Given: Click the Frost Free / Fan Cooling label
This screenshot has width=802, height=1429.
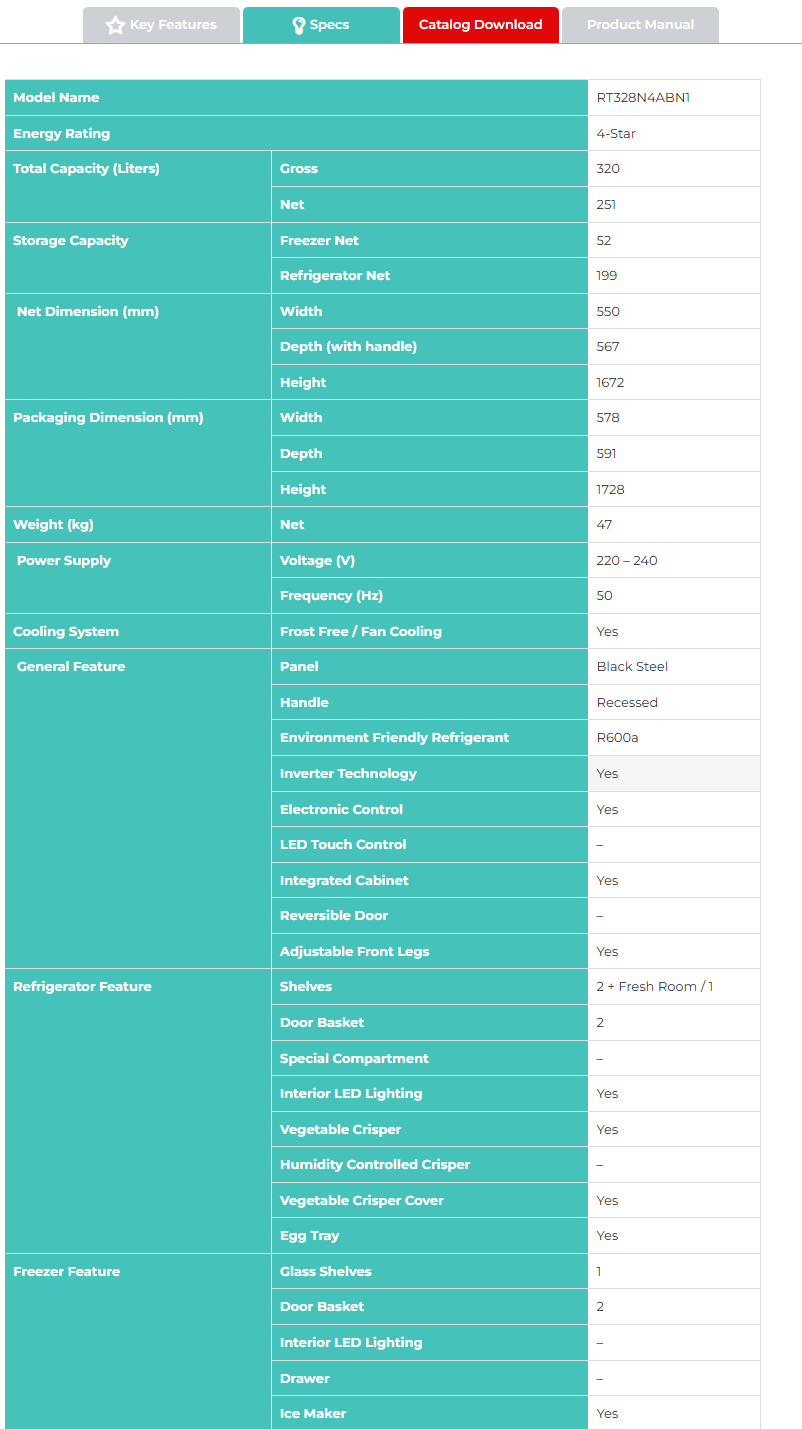Looking at the screenshot, I should coord(361,632).
